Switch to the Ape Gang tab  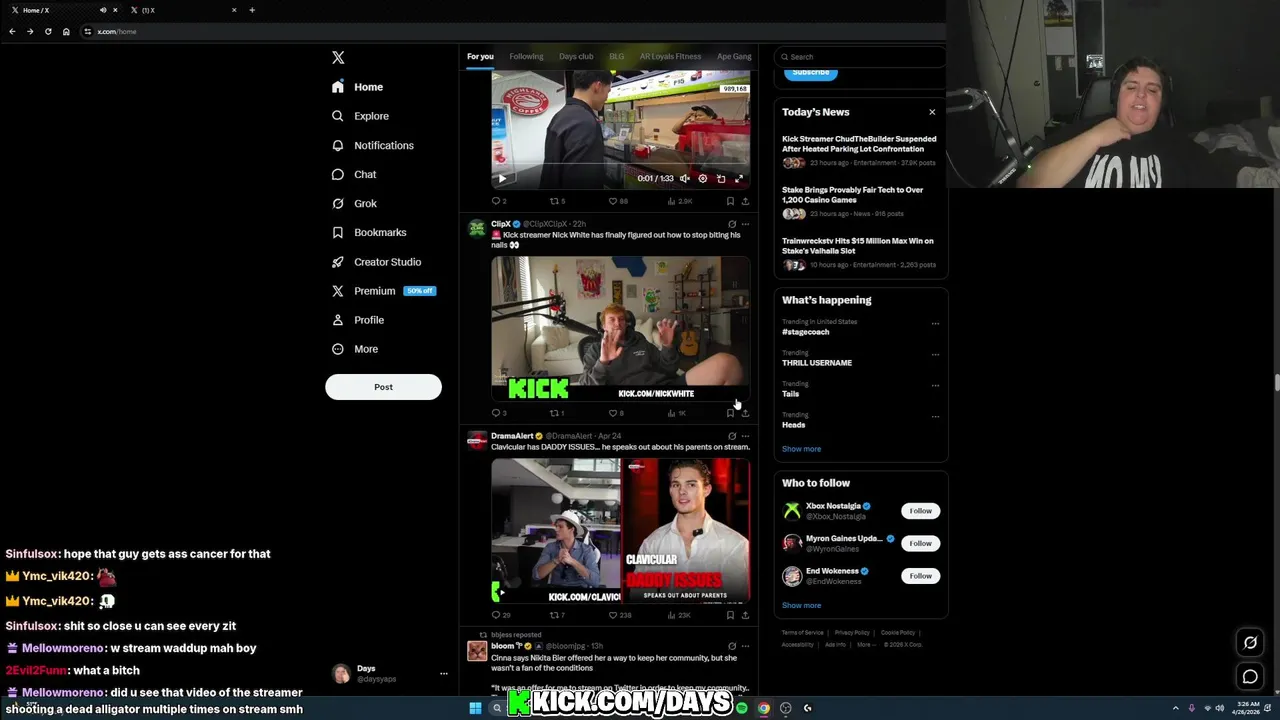[734, 57]
